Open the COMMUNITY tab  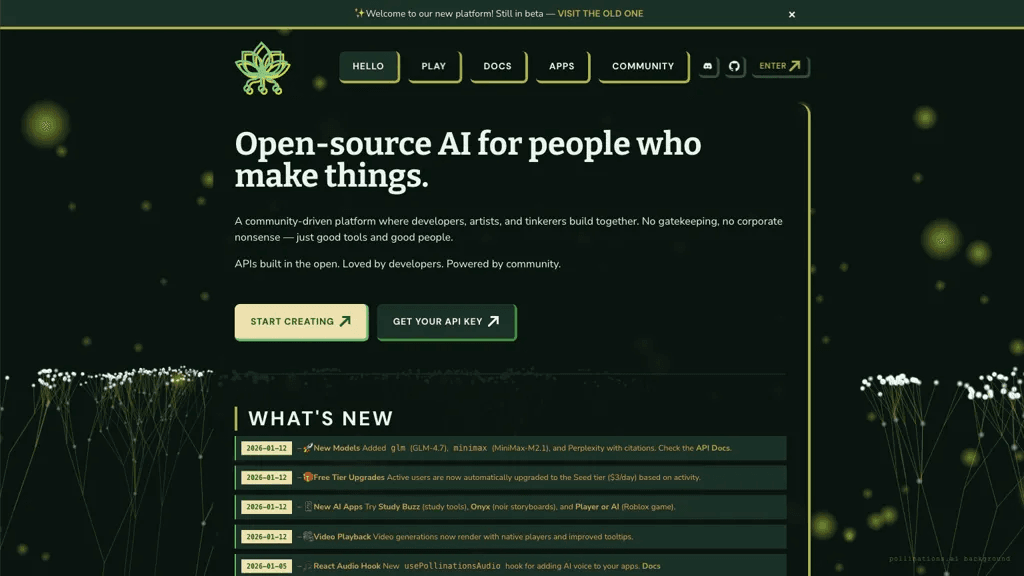(643, 66)
